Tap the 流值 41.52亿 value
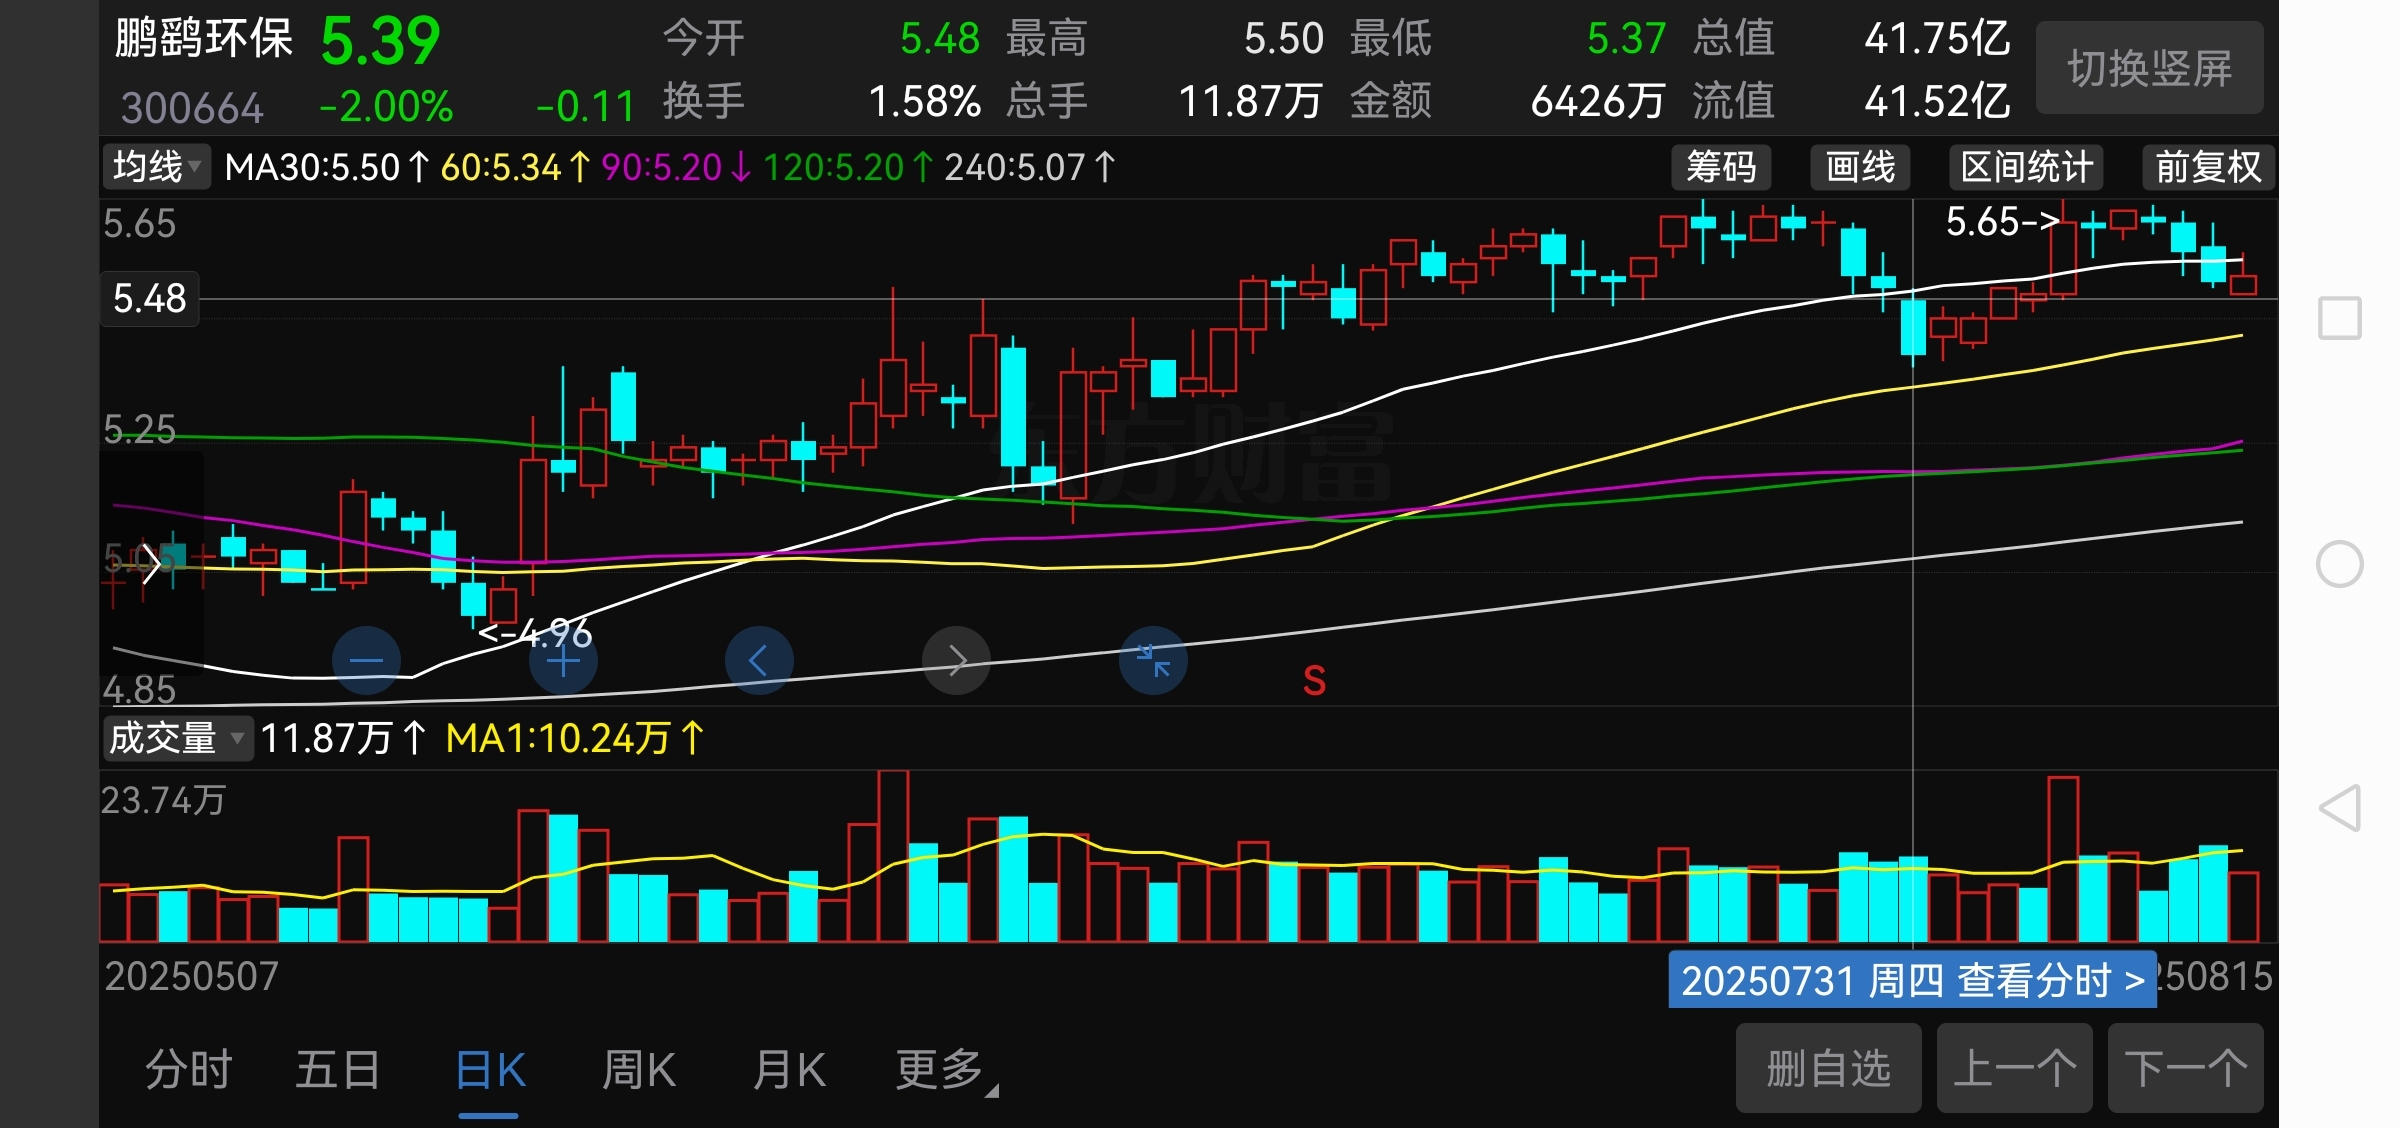This screenshot has height=1128, width=2400. pyautogui.click(x=1937, y=102)
